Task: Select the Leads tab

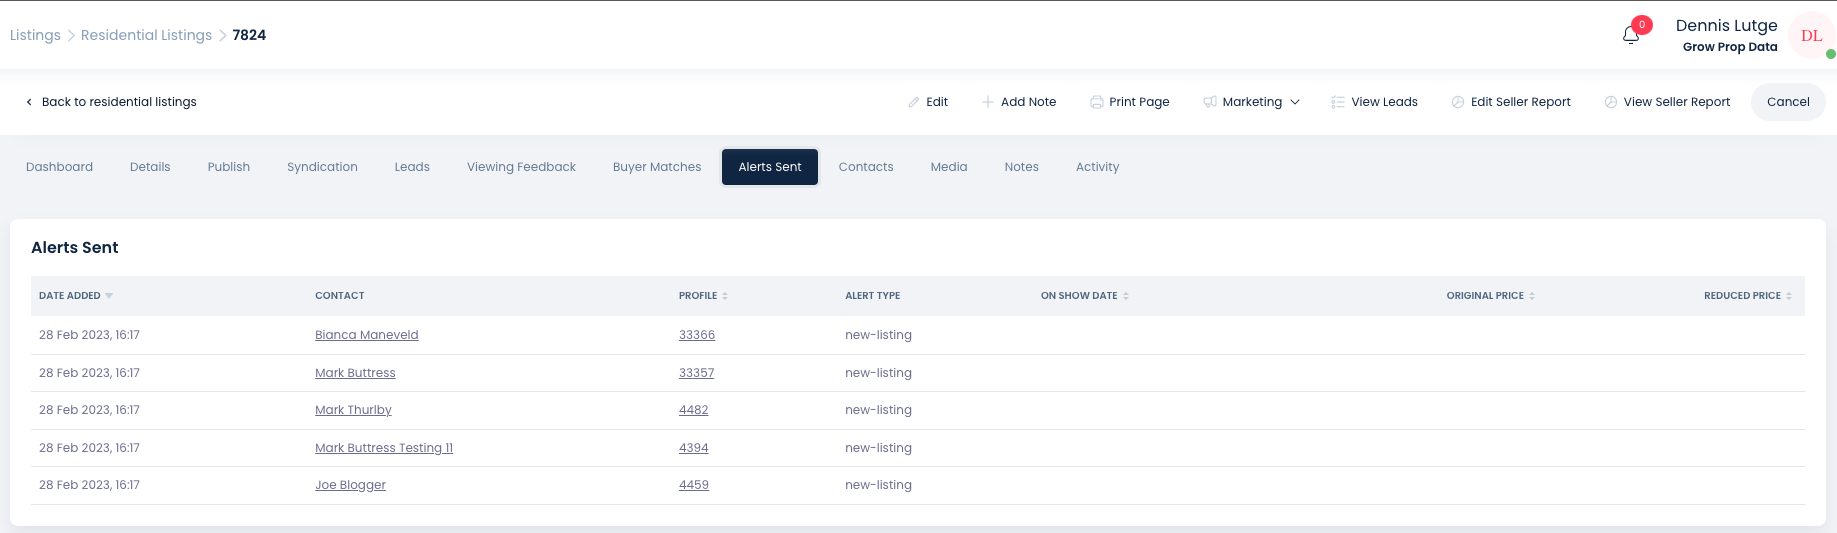Action: coord(412,167)
